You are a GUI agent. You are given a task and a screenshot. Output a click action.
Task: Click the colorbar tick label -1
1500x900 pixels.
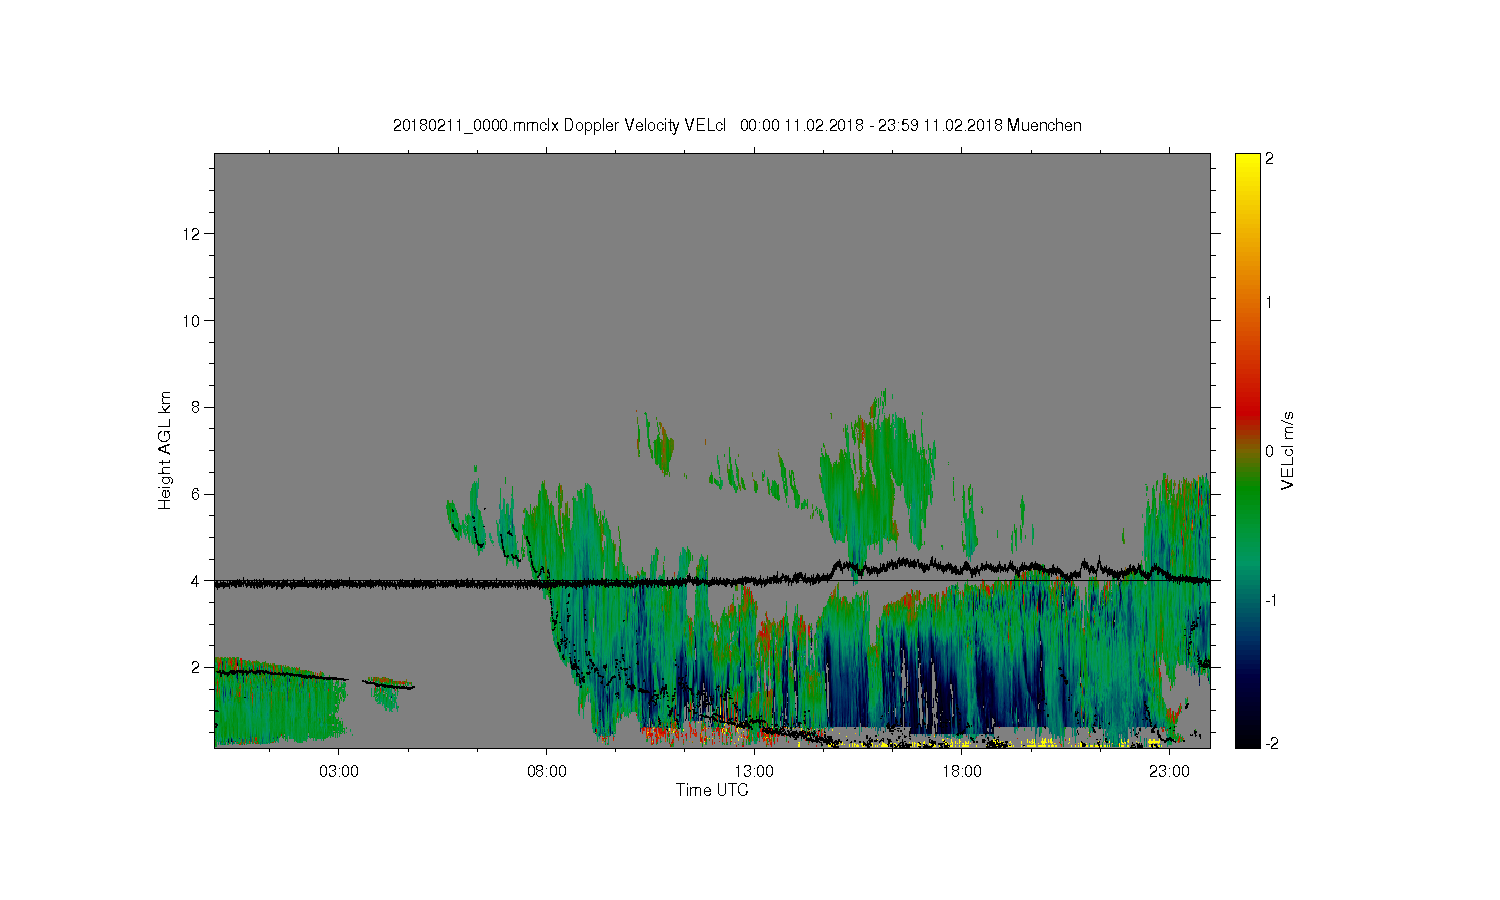click(1270, 600)
